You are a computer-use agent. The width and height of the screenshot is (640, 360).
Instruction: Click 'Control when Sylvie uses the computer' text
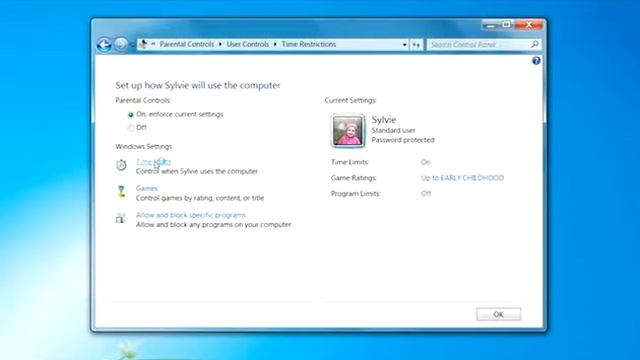pyautogui.click(x=197, y=171)
